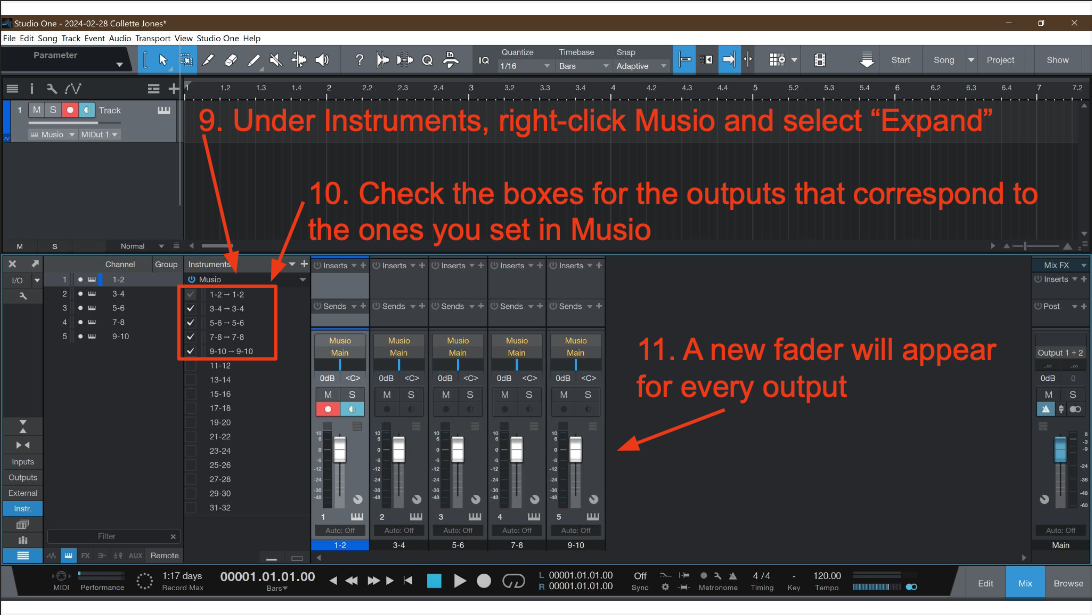The image size is (1092, 615).
Task: Toggle record arm on Track 1
Action: (70, 110)
